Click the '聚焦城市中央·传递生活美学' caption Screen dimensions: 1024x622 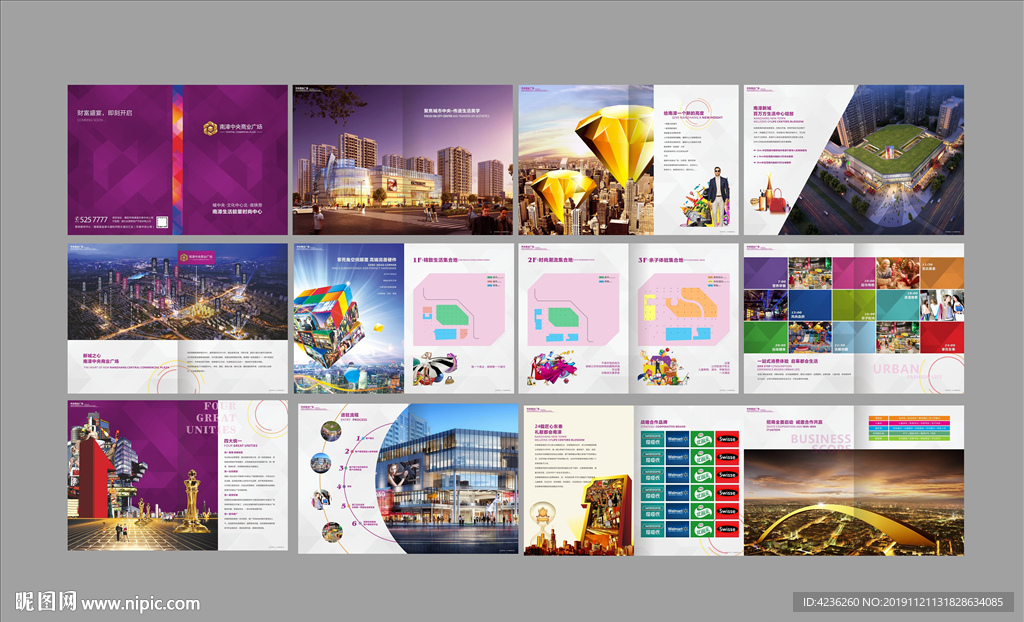(x=451, y=111)
